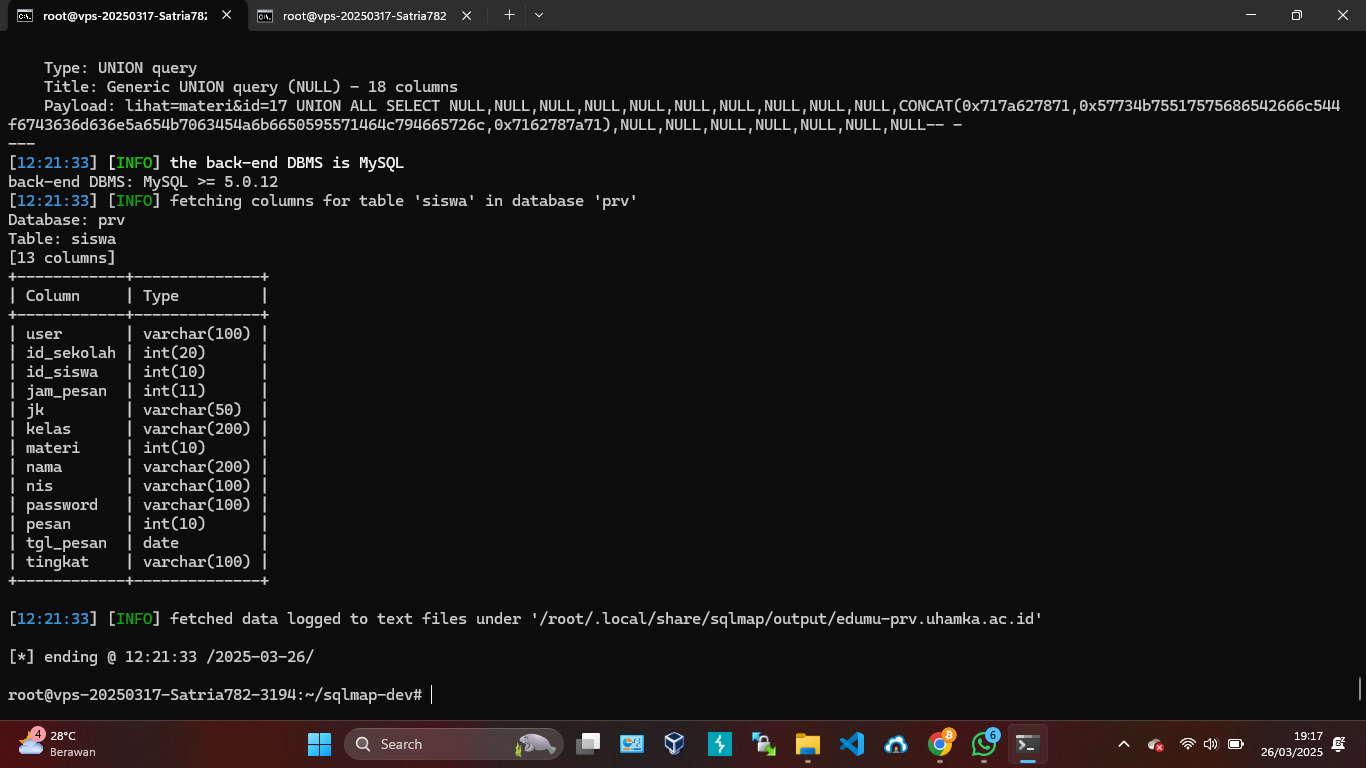Click the 'nama' column row
The width and height of the screenshot is (1366, 768).
tap(44, 467)
